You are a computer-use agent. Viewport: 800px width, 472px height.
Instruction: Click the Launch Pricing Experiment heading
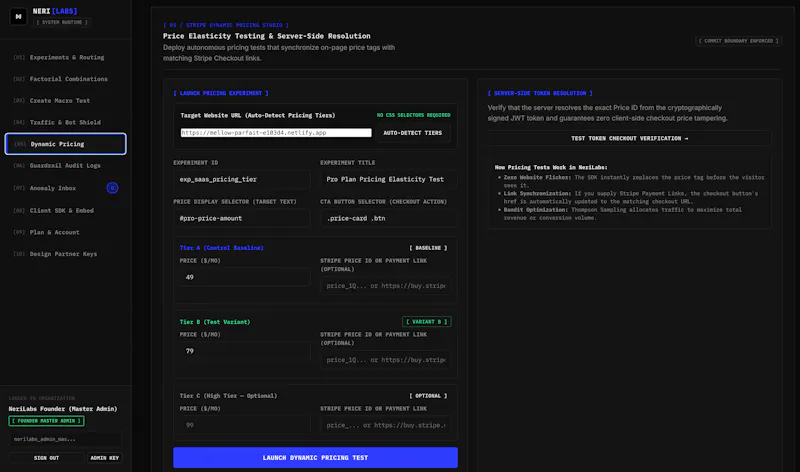coord(221,93)
